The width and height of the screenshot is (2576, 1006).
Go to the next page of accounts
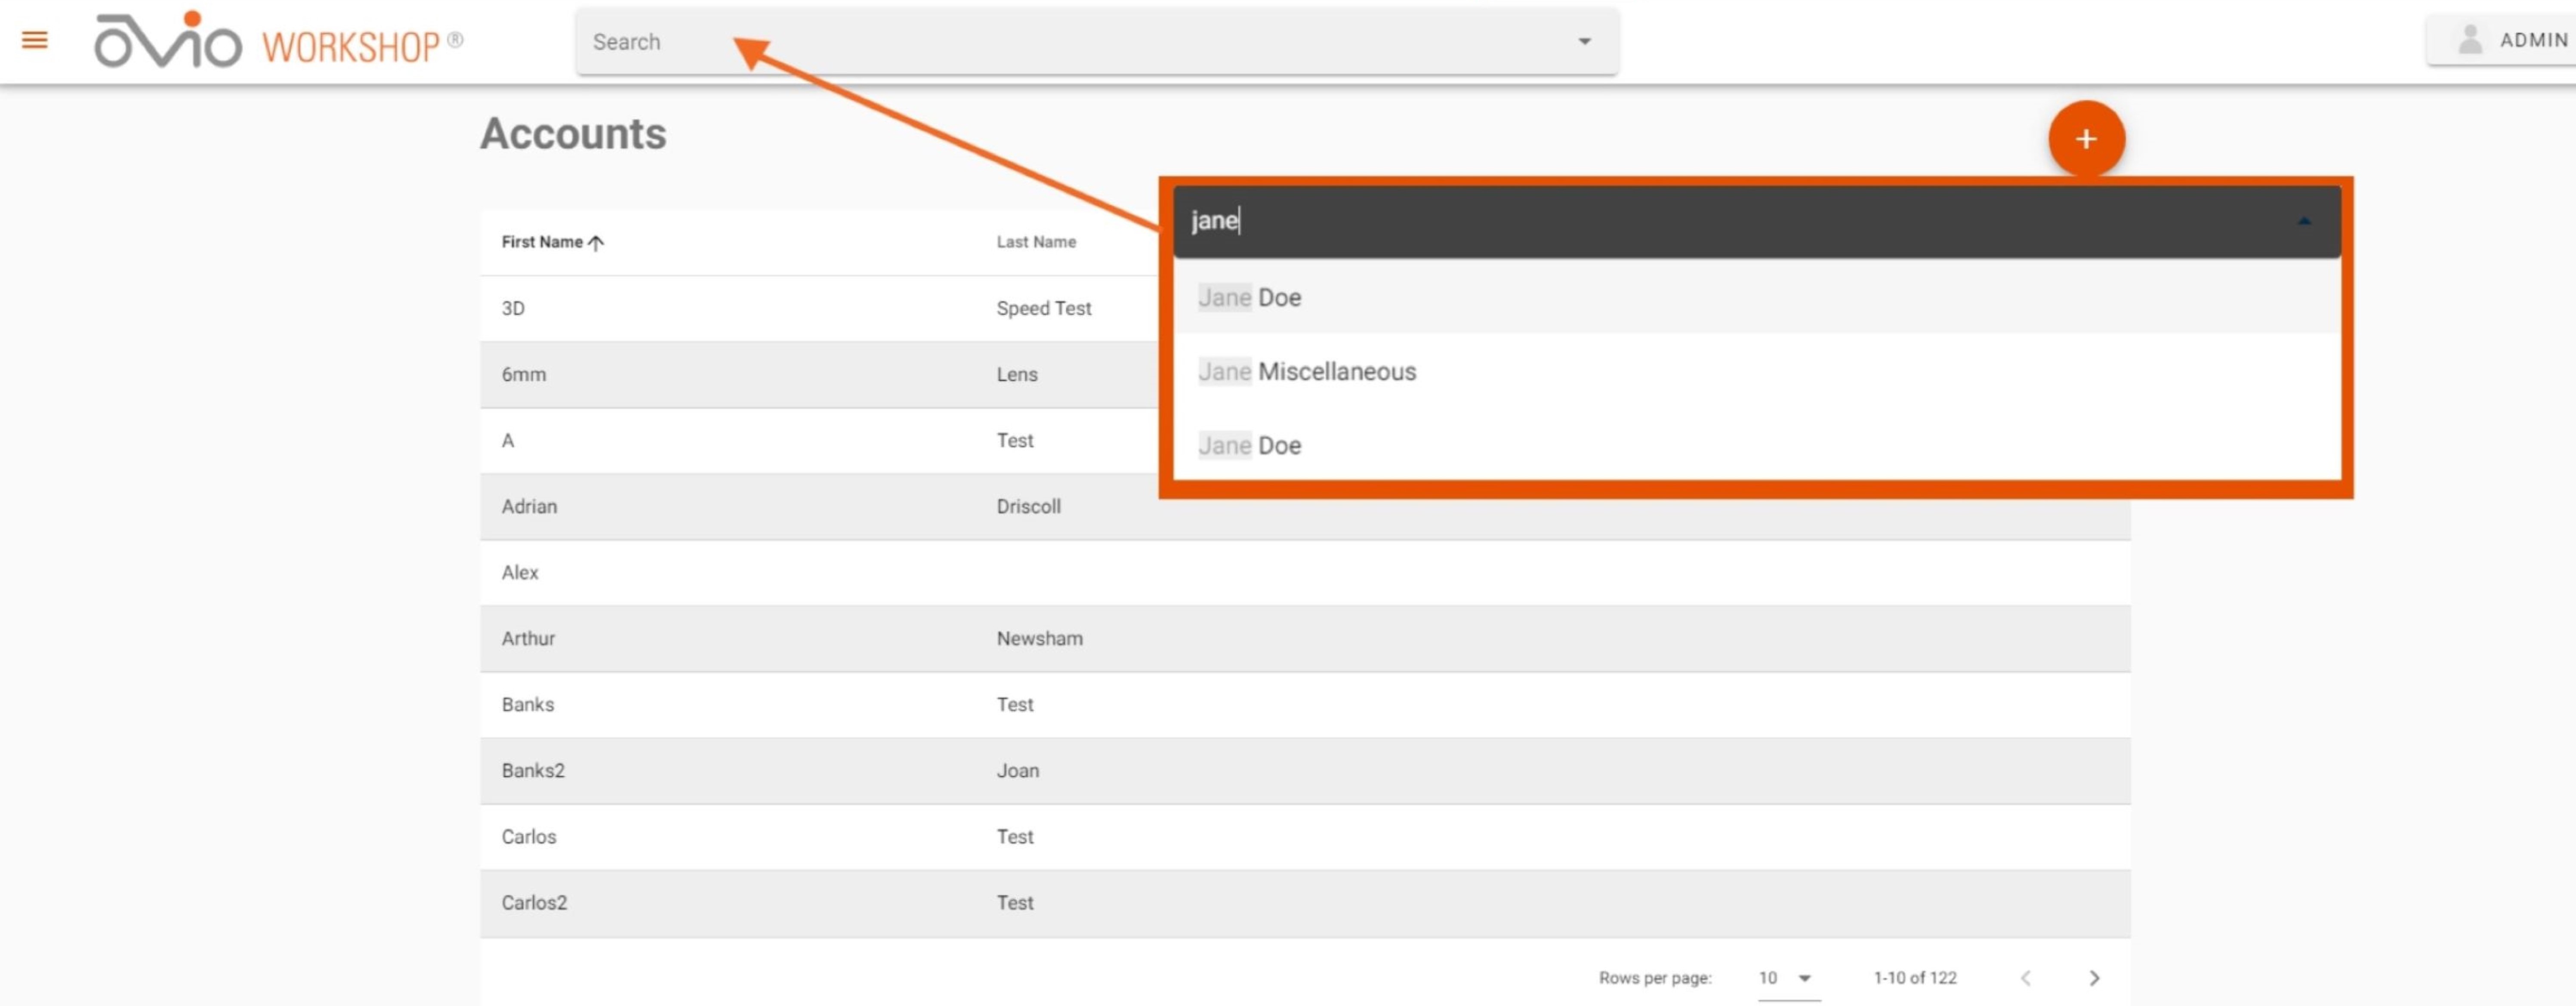tap(2094, 978)
